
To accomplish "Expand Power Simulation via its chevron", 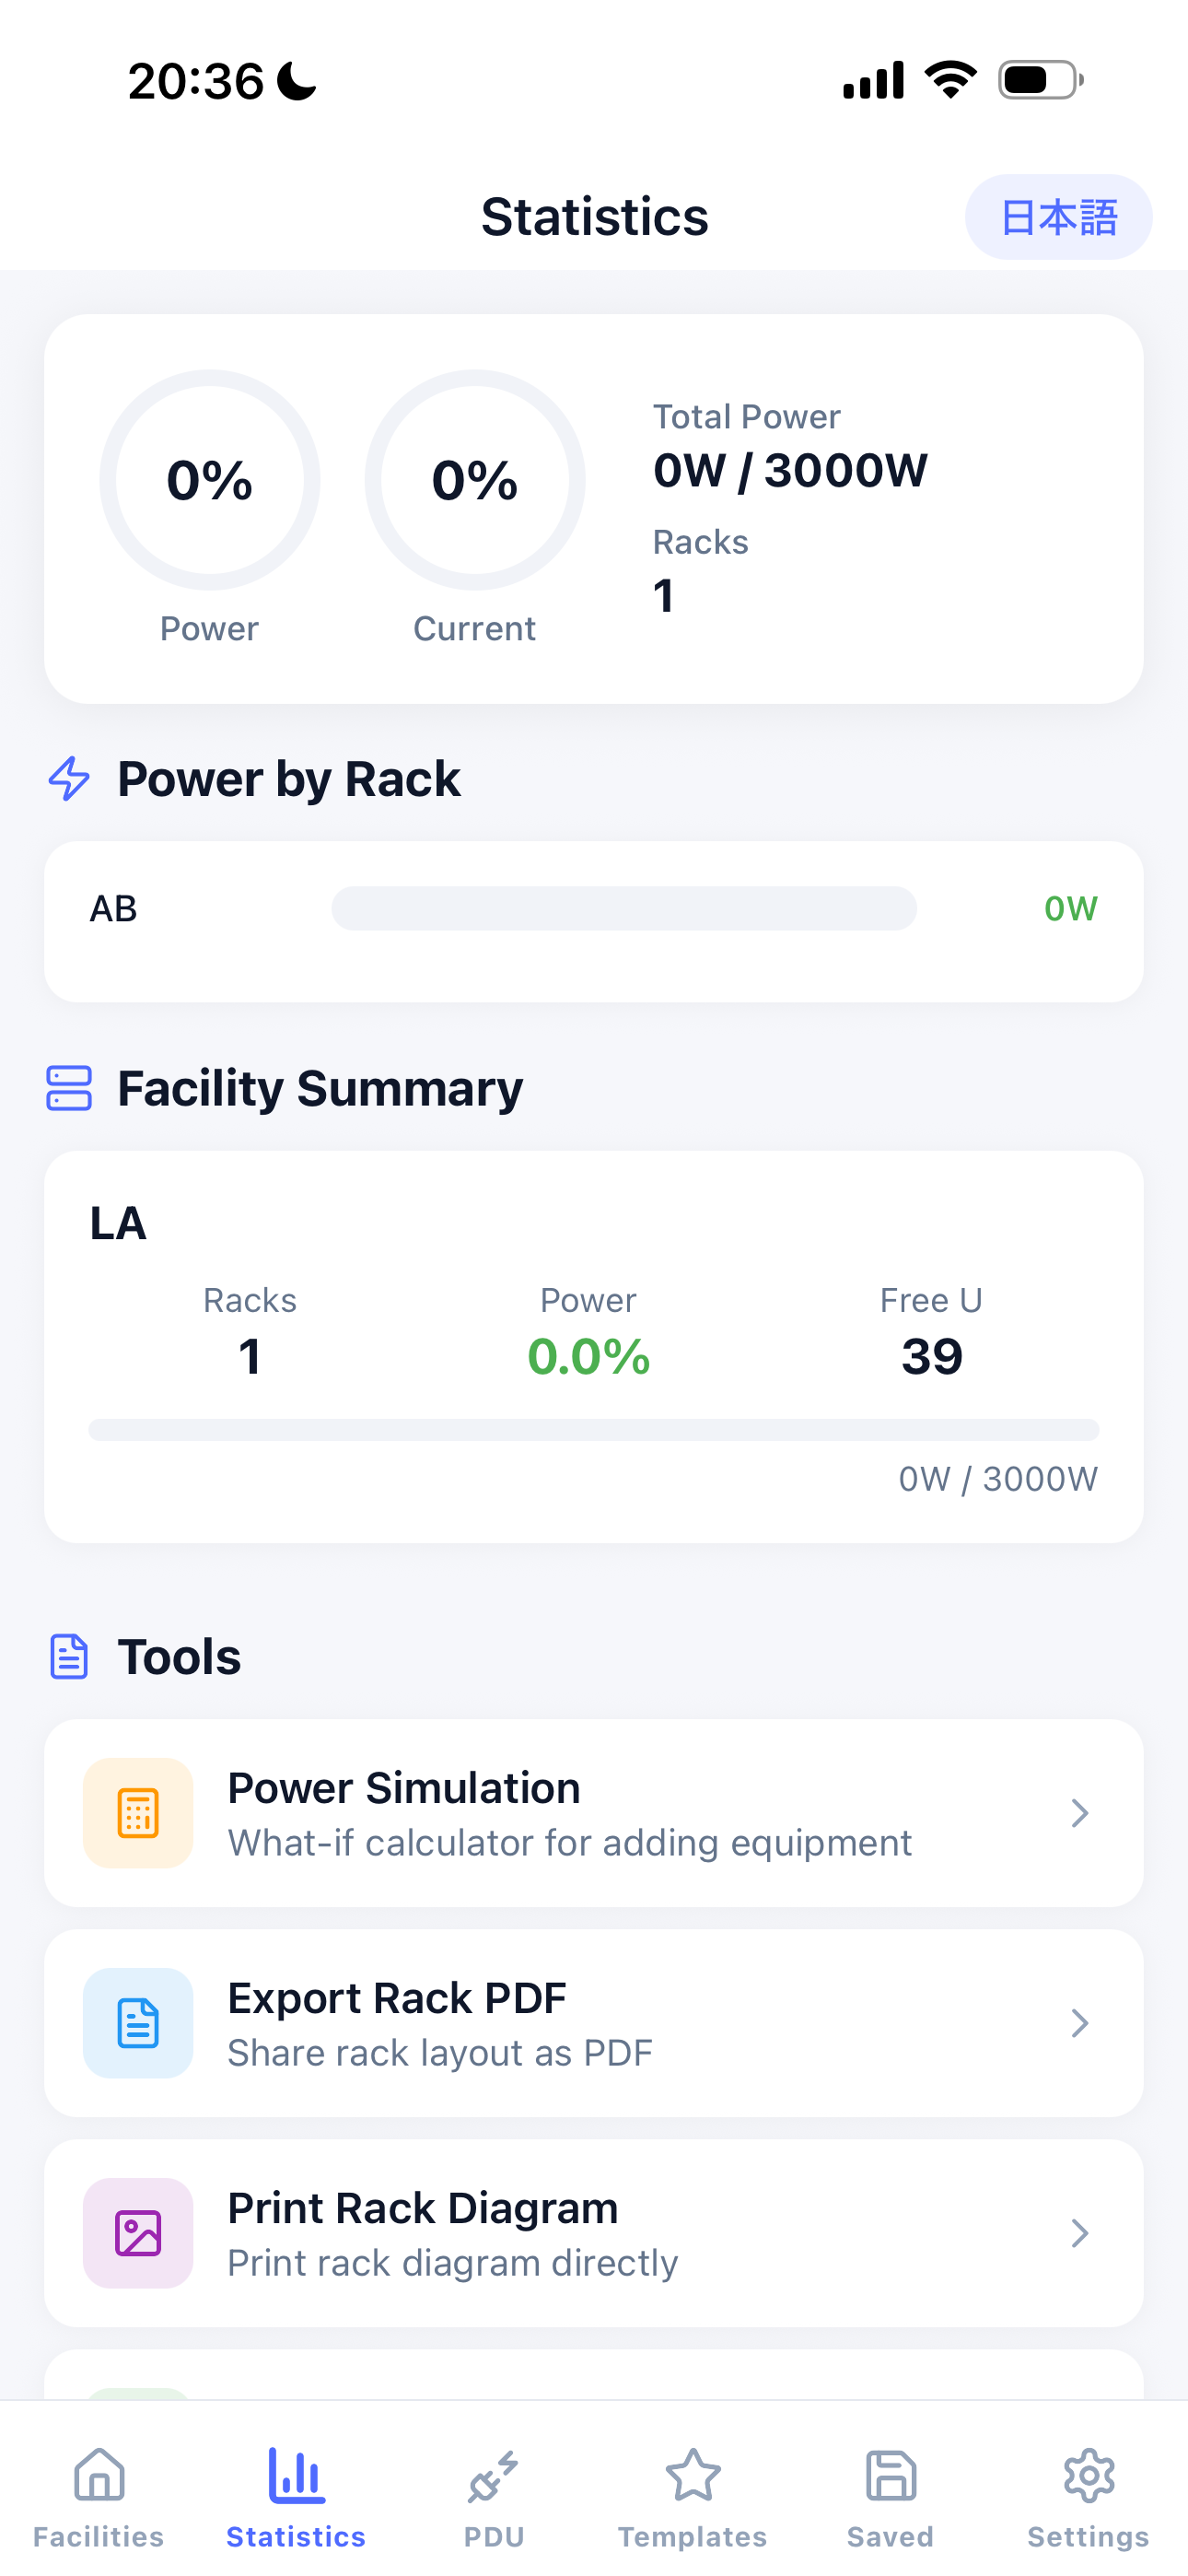I will [1079, 1813].
